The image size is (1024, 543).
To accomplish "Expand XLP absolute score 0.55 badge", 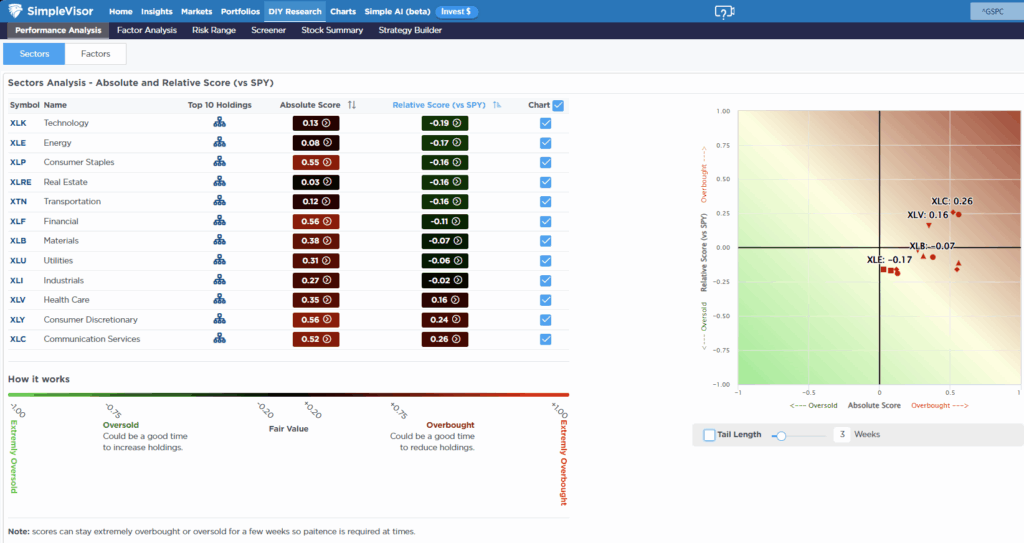I will point(316,162).
